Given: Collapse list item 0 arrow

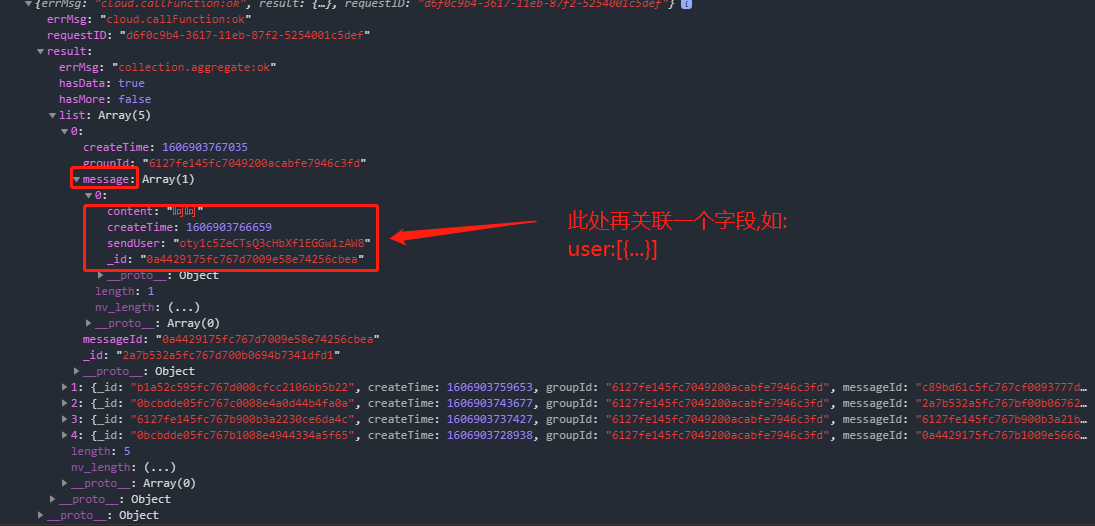Looking at the screenshot, I should click(64, 131).
